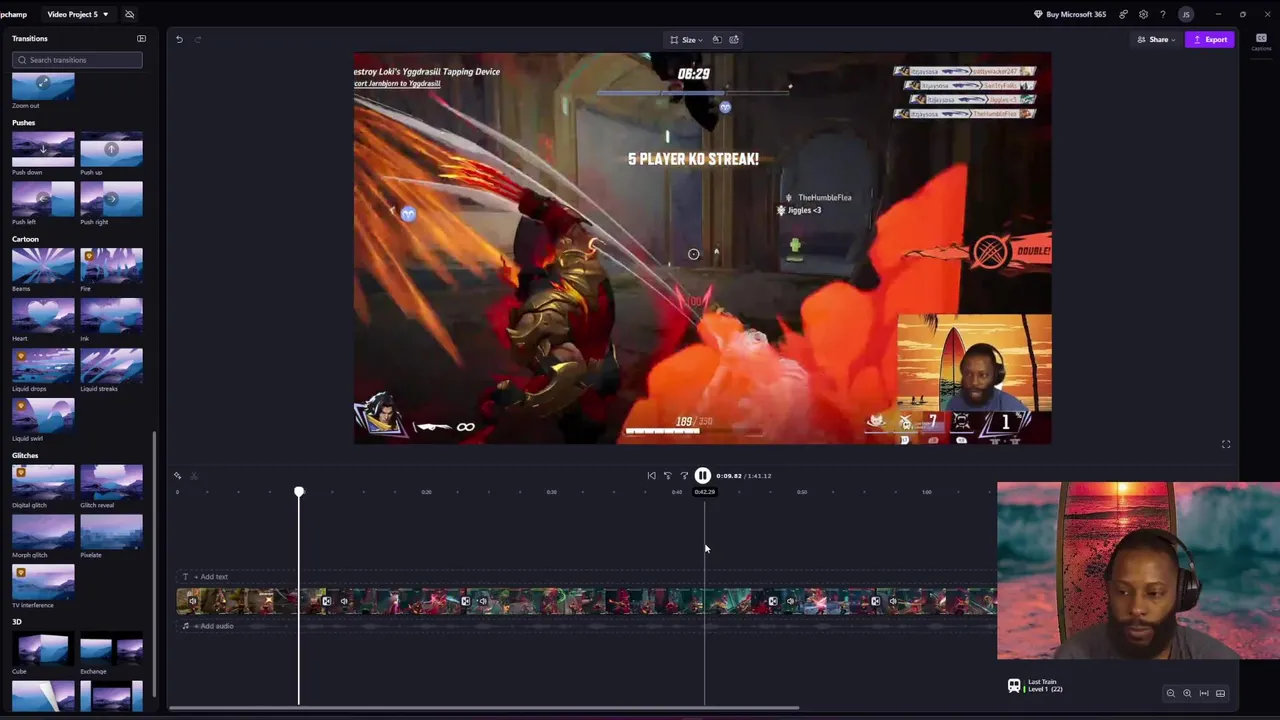This screenshot has width=1280, height=720.
Task: Open the Captions panel
Action: tap(1261, 41)
